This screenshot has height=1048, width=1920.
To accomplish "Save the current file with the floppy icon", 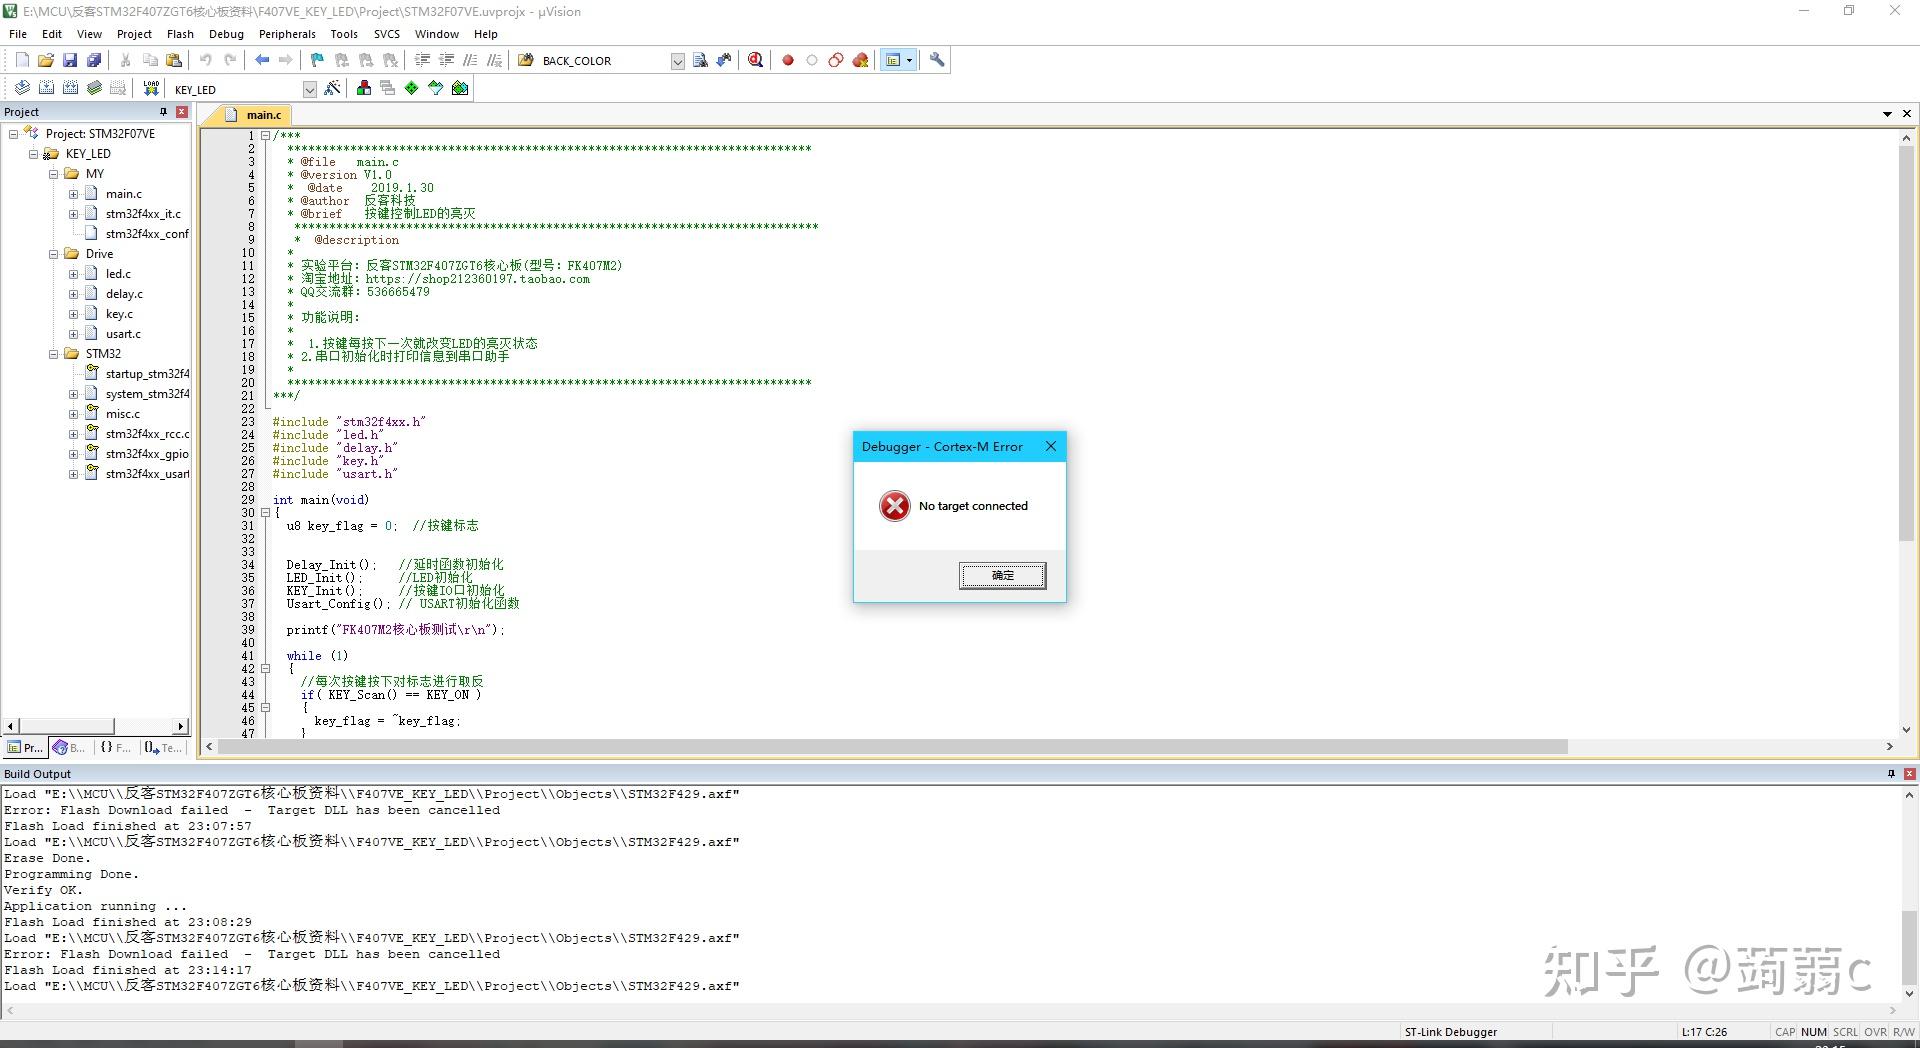I will [x=70, y=60].
